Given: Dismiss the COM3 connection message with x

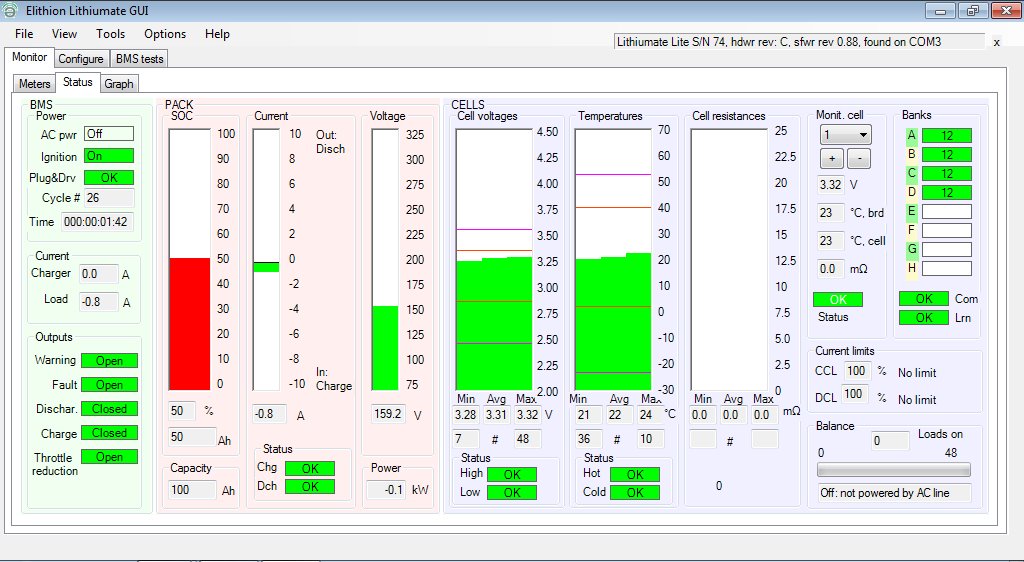Looking at the screenshot, I should pyautogui.click(x=997, y=42).
